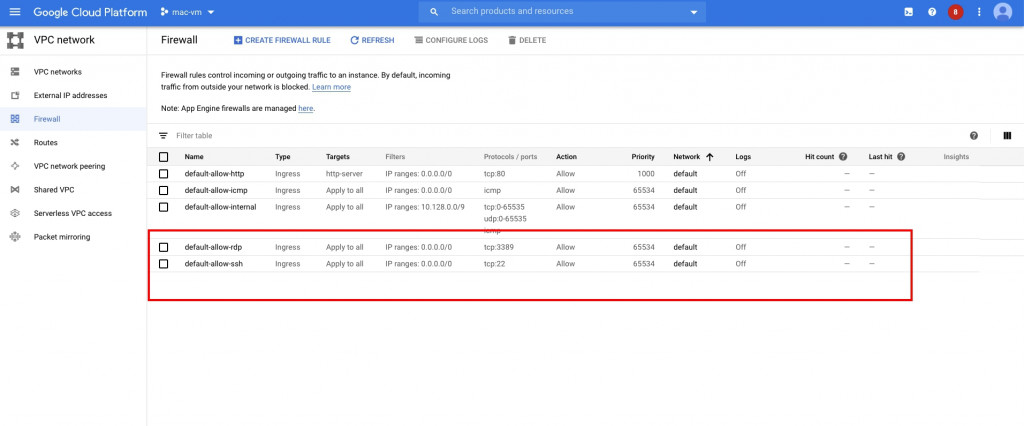
Task: Click Create Firewall Rule button
Action: pos(282,40)
